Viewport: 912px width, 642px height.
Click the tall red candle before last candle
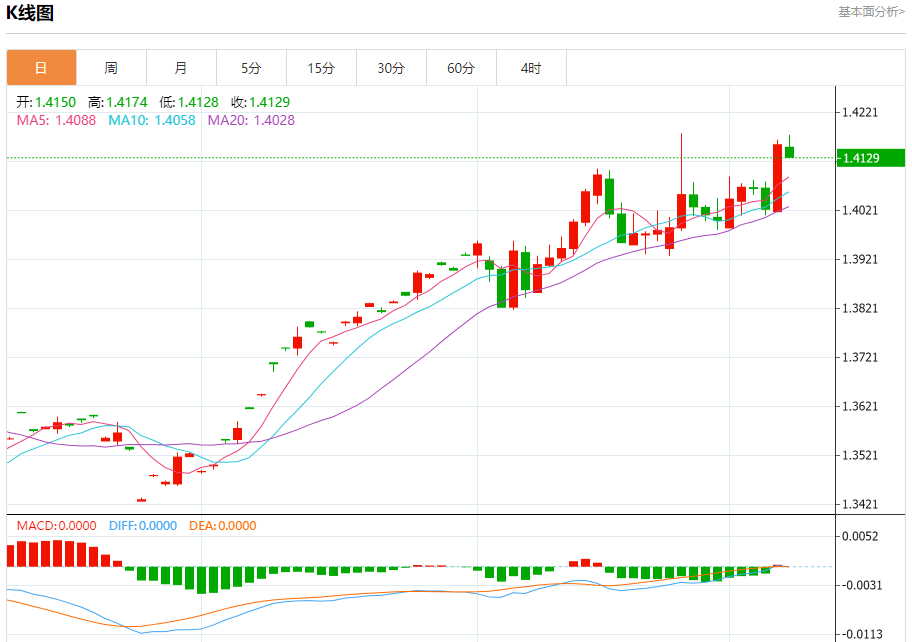pos(778,177)
